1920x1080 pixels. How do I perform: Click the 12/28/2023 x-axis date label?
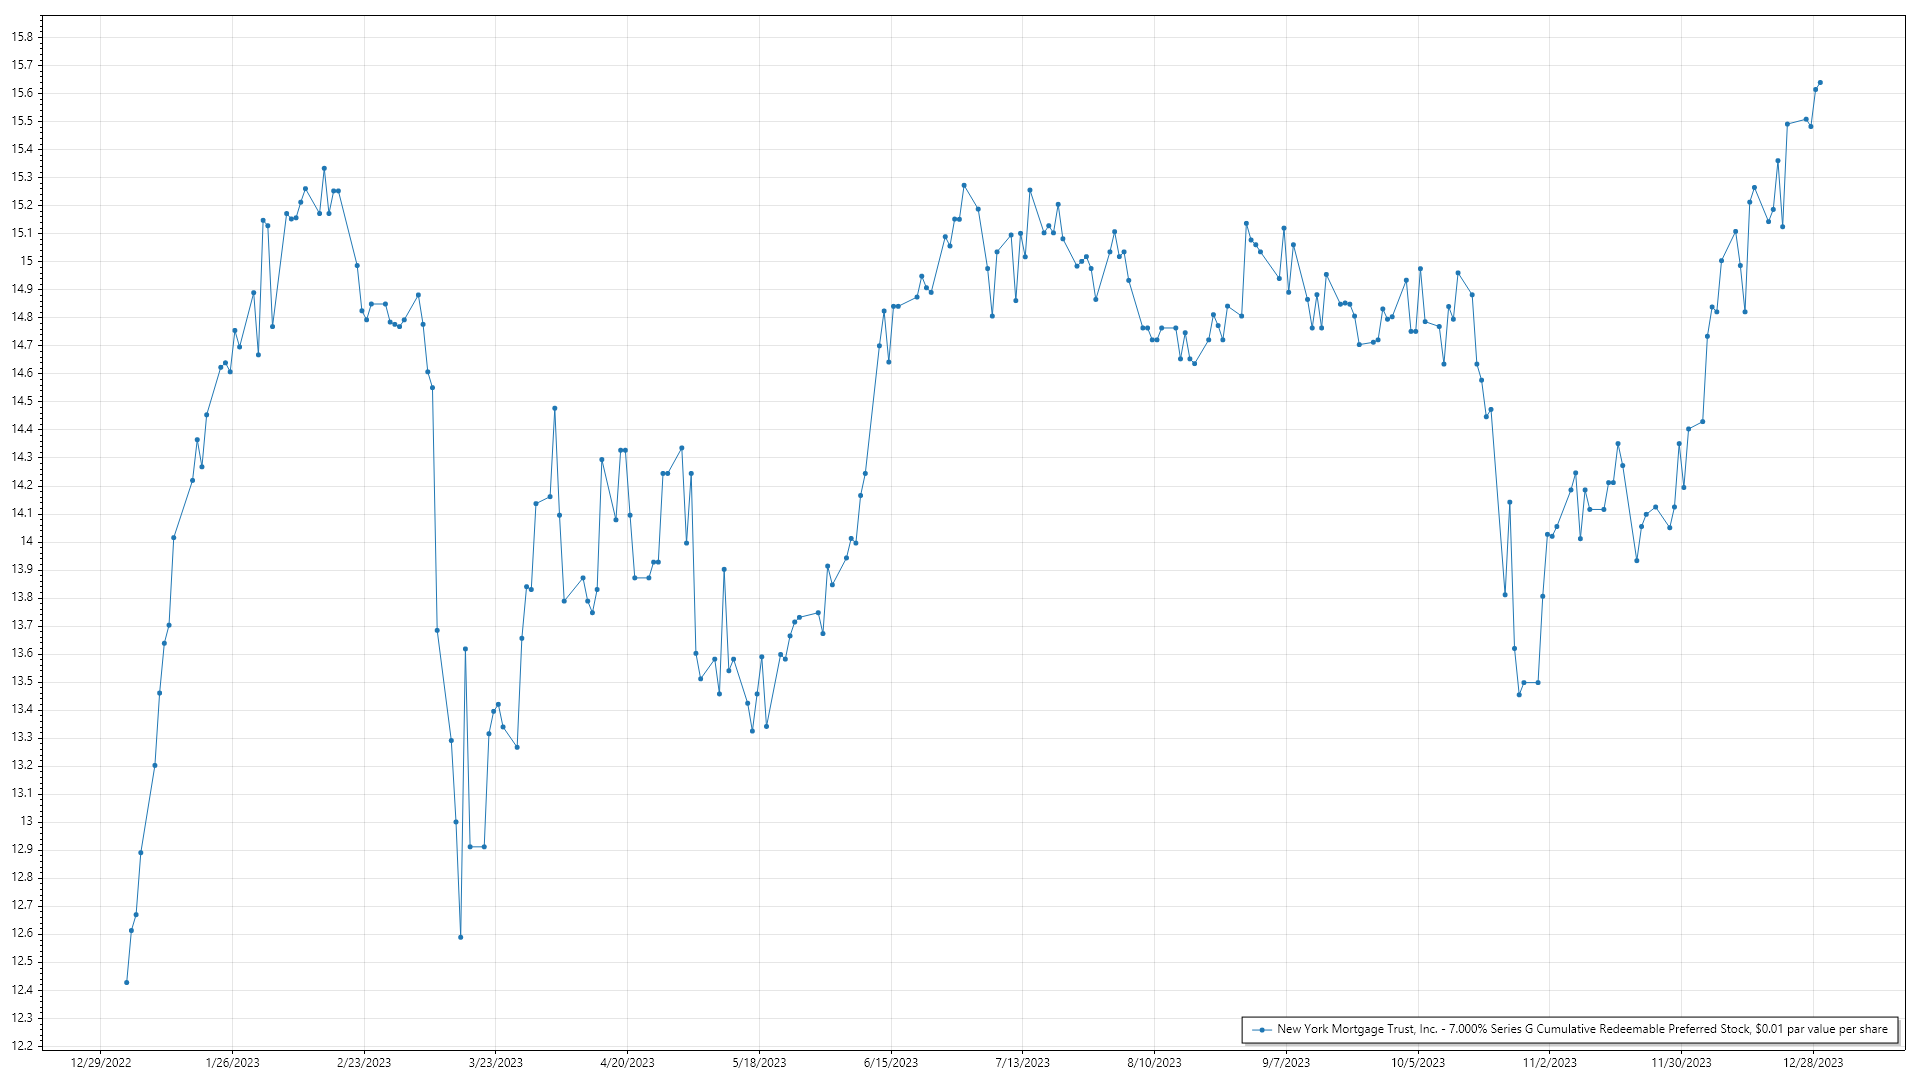pyautogui.click(x=1813, y=1063)
